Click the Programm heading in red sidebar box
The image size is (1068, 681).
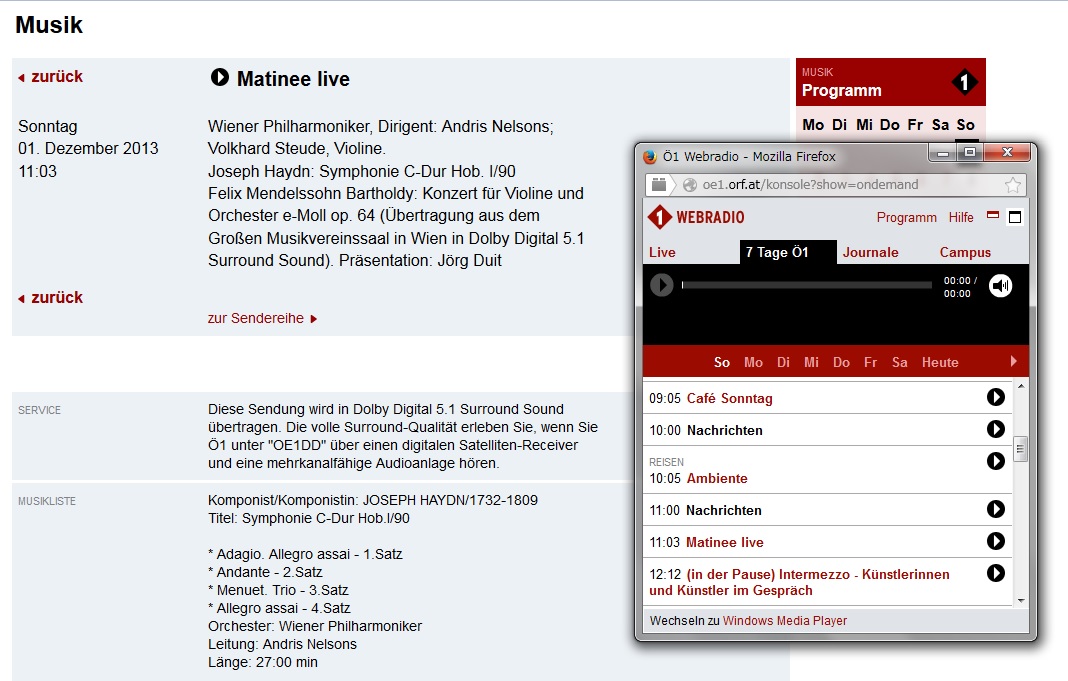842,90
